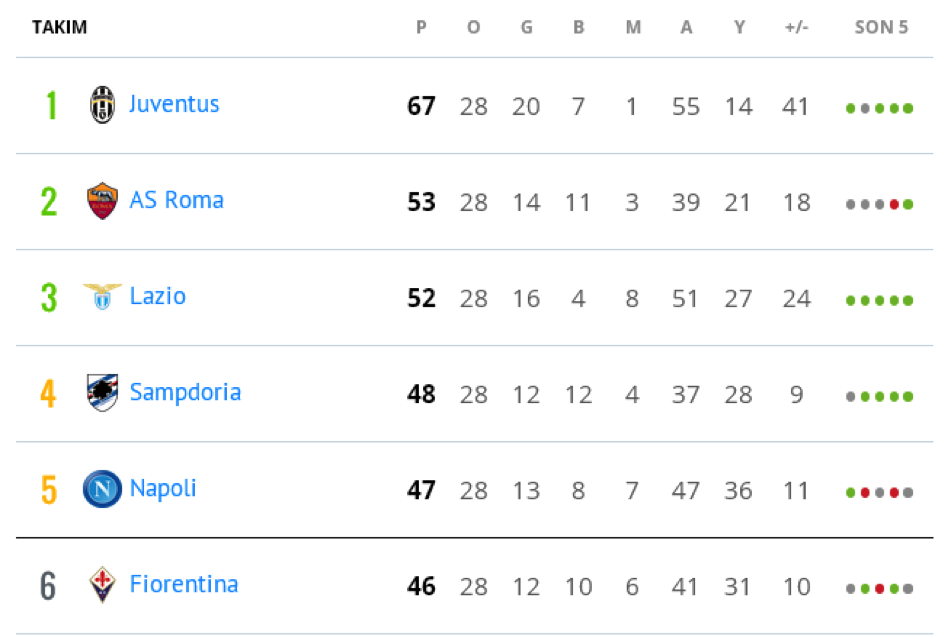This screenshot has width=944, height=638.
Task: Click Napoli last-five form dots
Action: coord(880,493)
